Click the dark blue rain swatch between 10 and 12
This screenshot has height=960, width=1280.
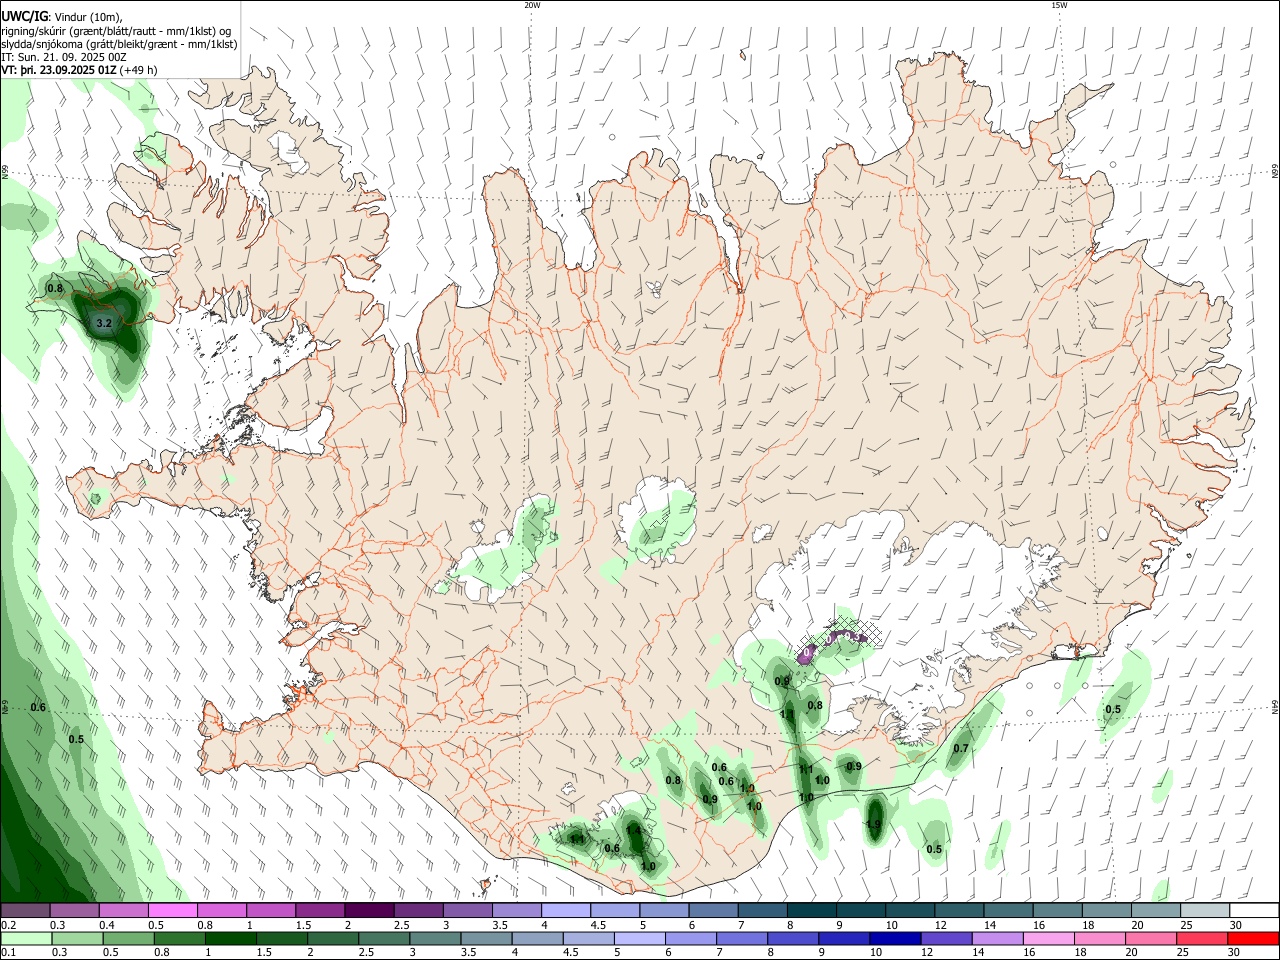coord(894,939)
